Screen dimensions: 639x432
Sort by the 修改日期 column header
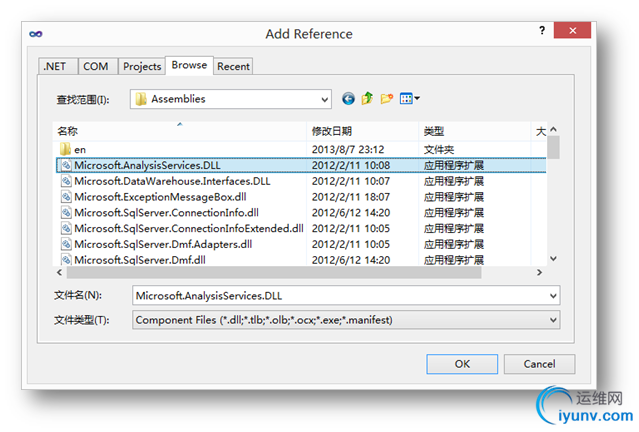(362, 131)
